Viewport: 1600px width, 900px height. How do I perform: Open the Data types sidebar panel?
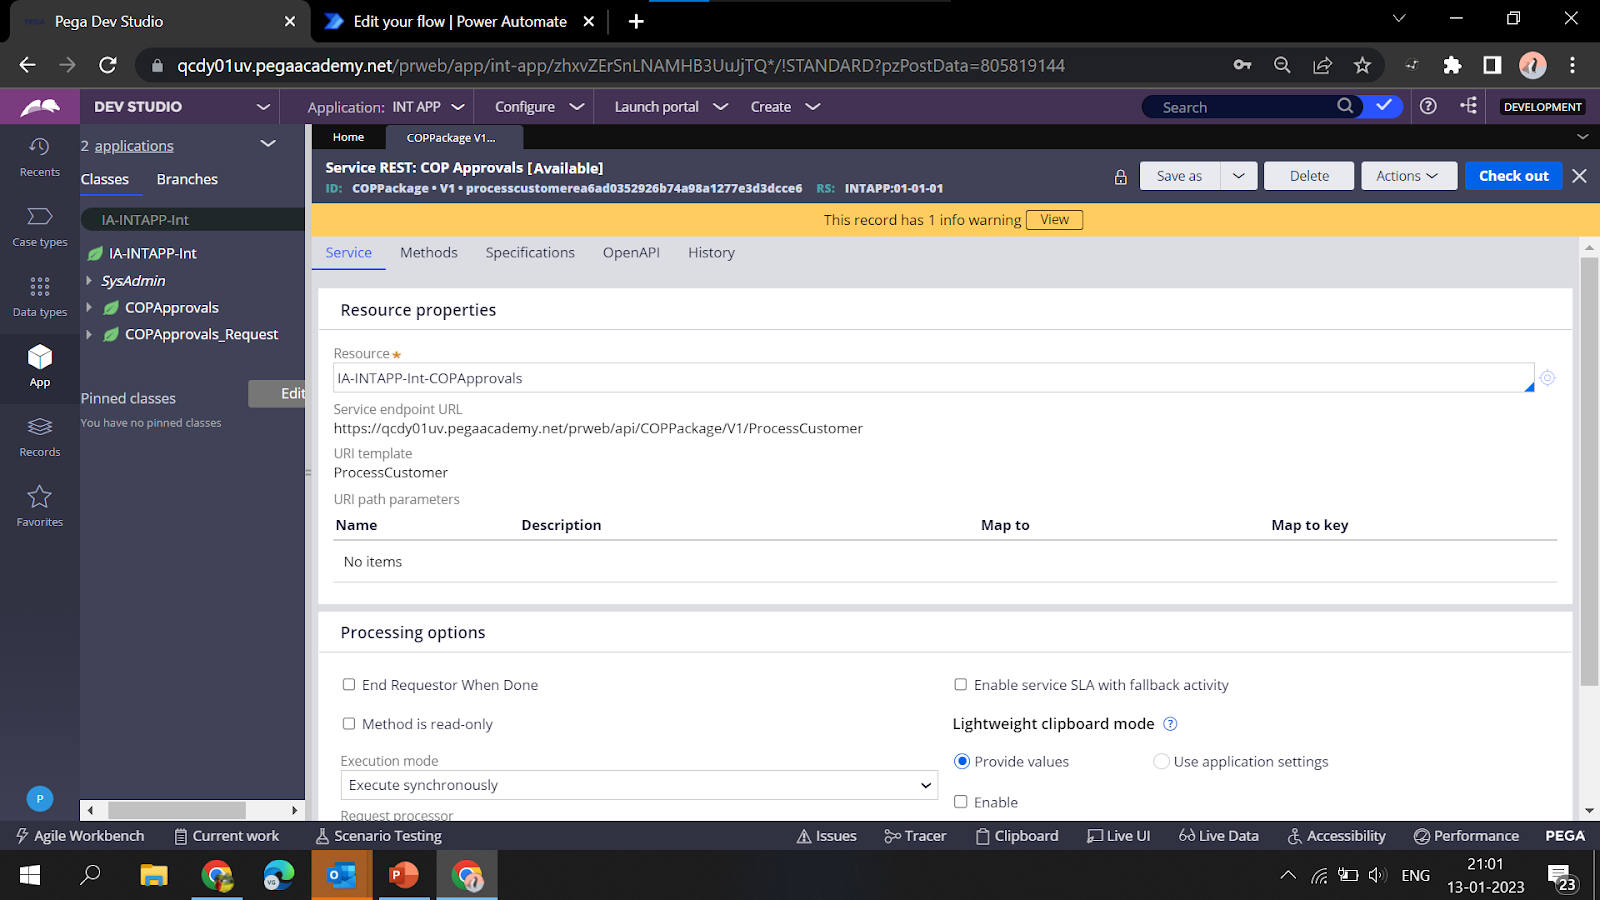(x=39, y=298)
